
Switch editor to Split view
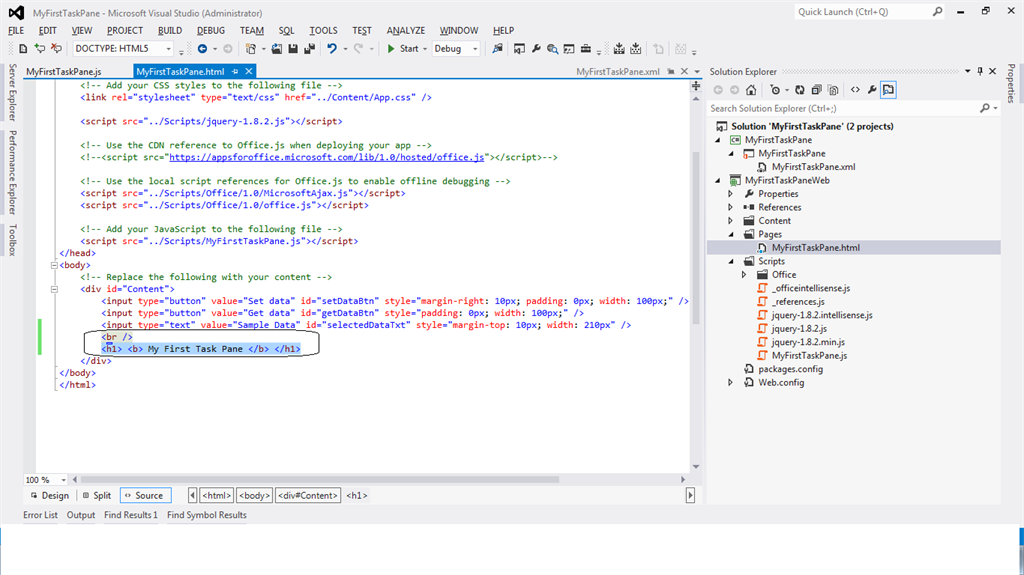[x=98, y=495]
